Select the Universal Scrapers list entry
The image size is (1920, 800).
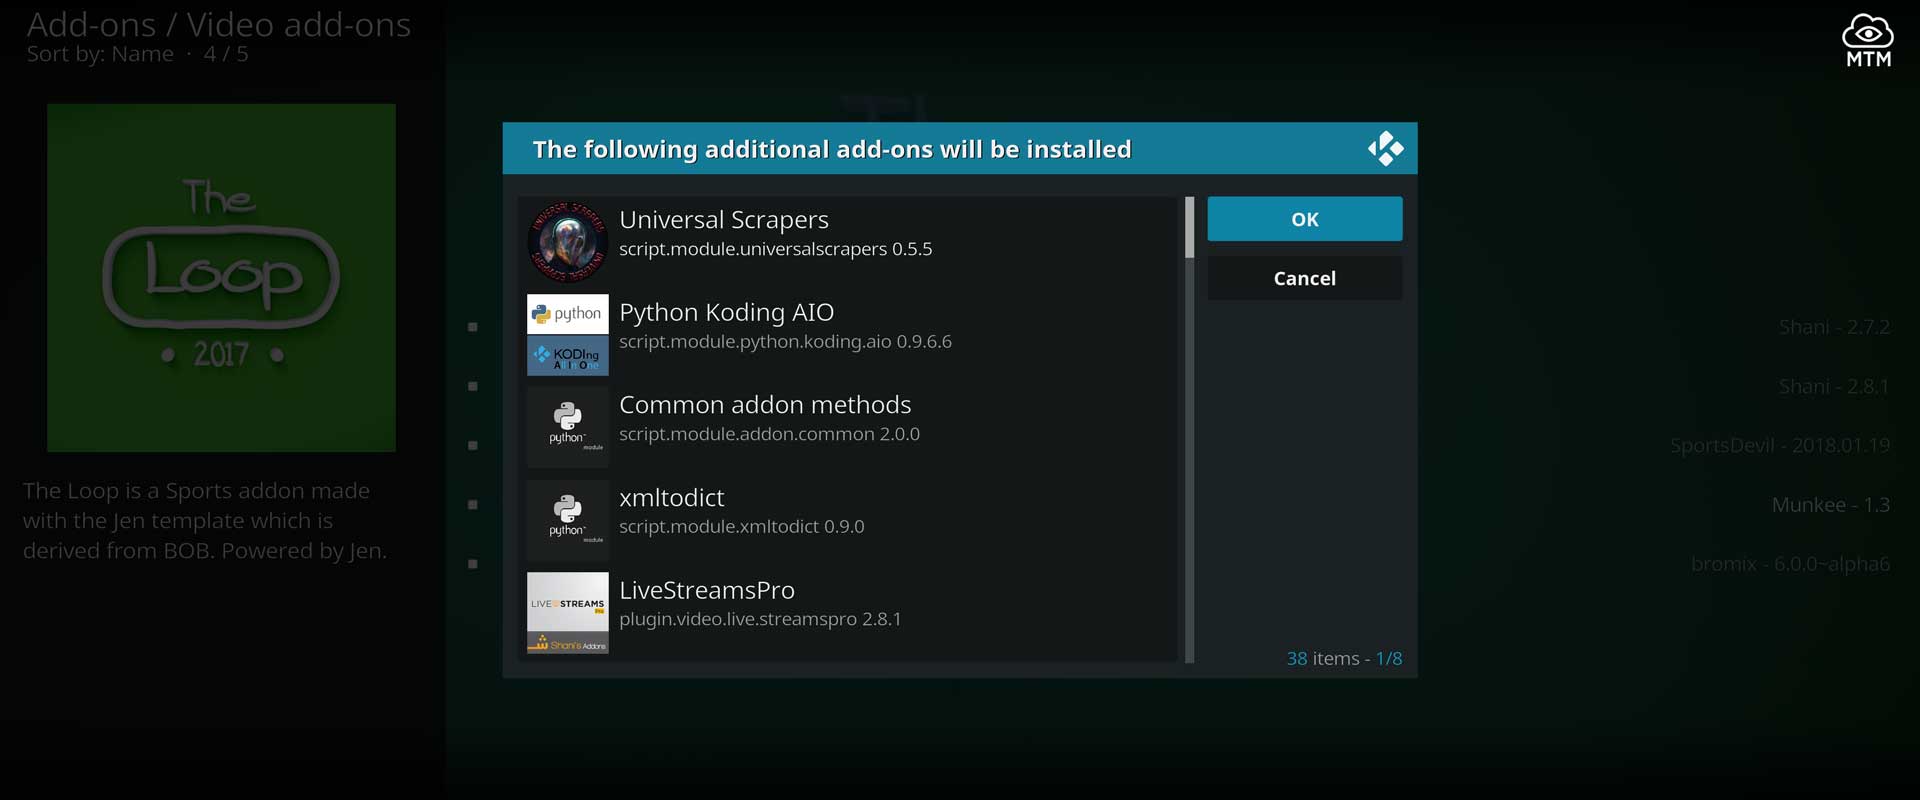pyautogui.click(x=849, y=241)
